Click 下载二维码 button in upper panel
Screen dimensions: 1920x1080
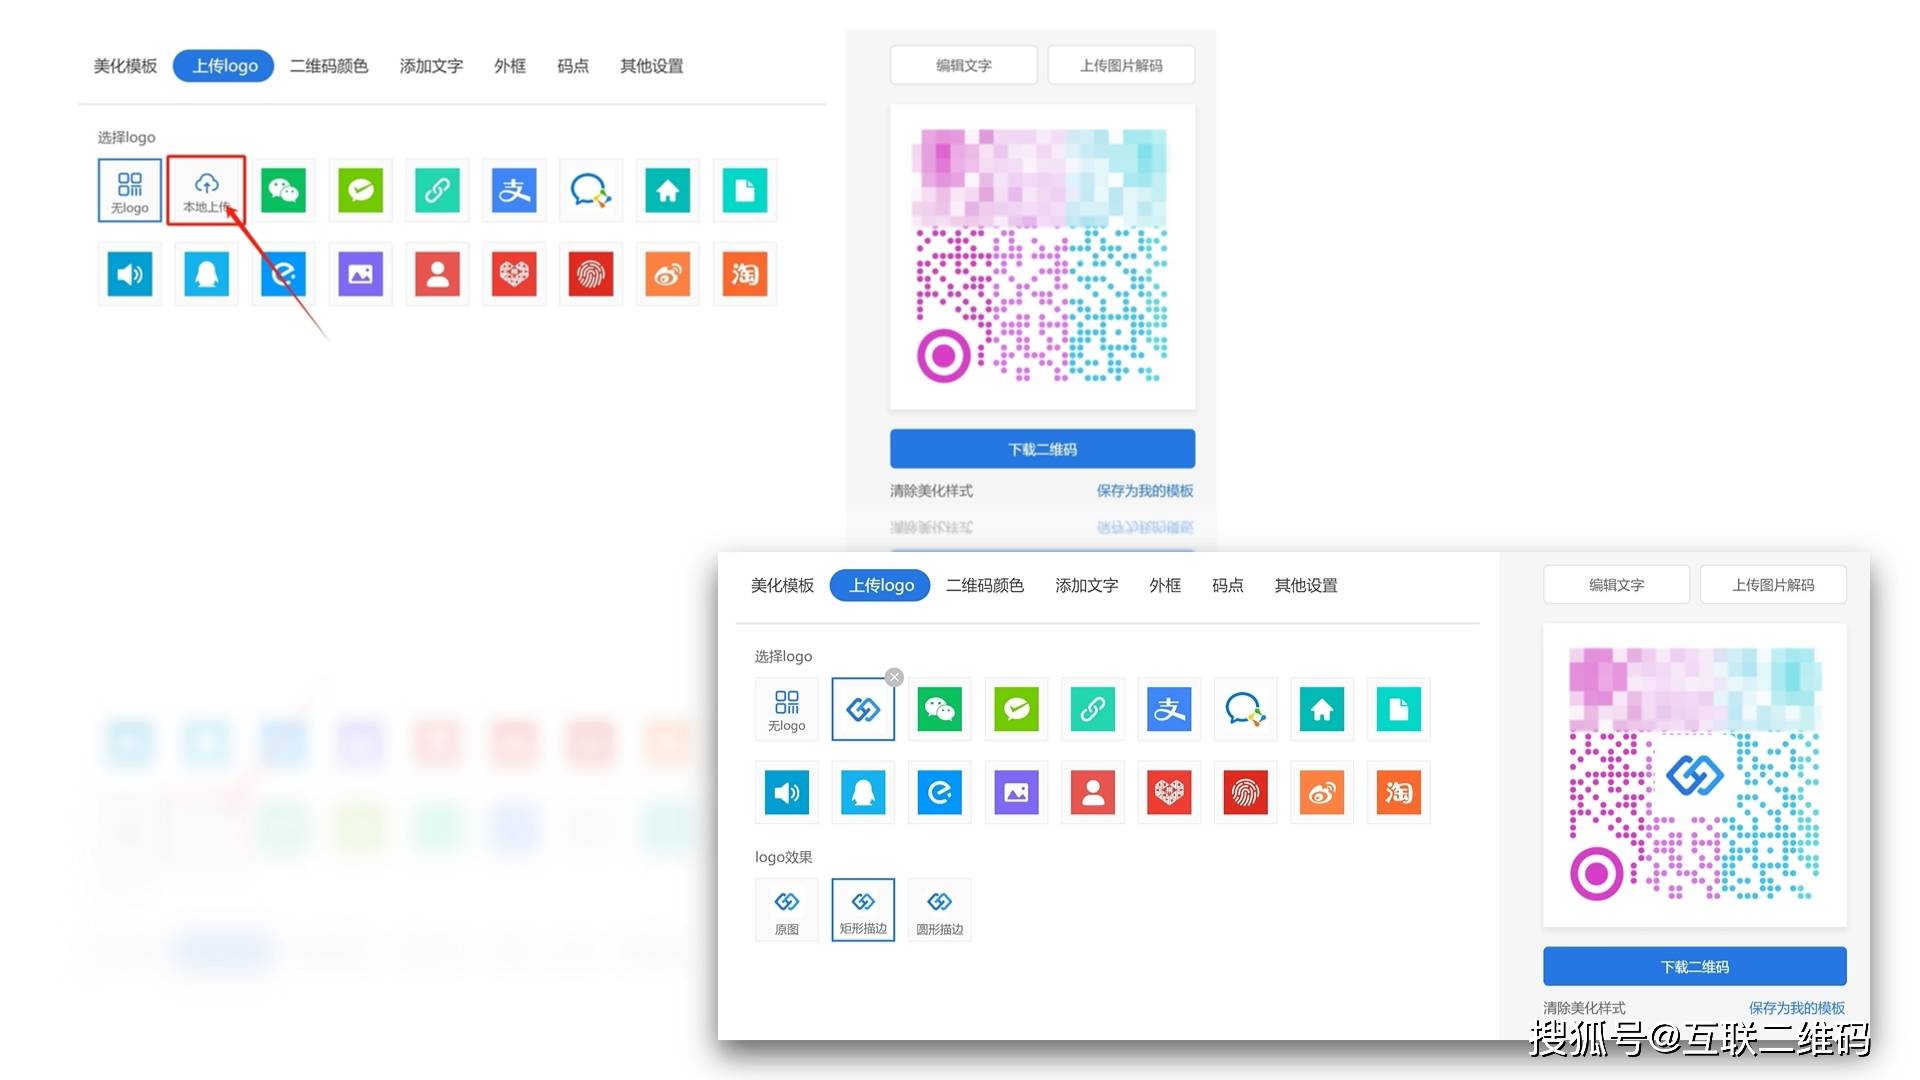(x=1042, y=449)
